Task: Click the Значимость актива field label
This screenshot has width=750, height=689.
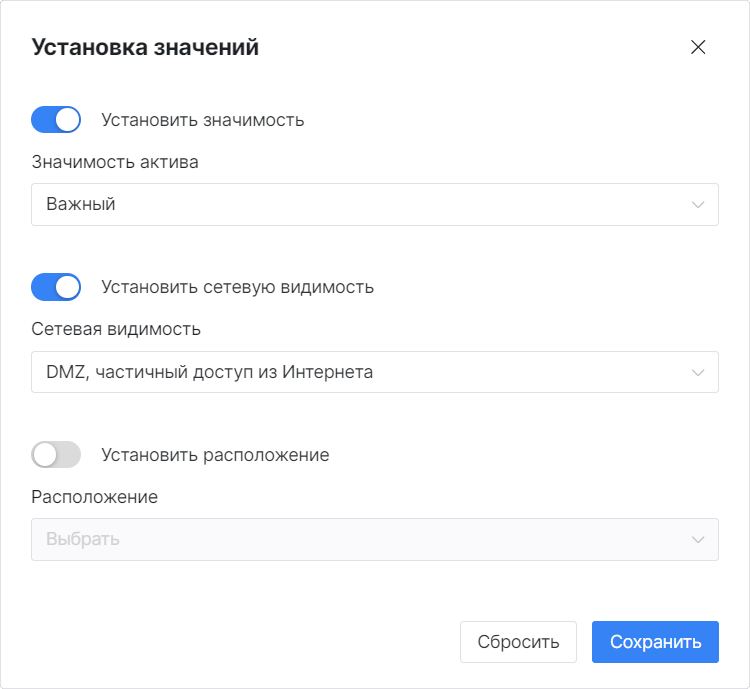Action: pyautogui.click(x=115, y=162)
